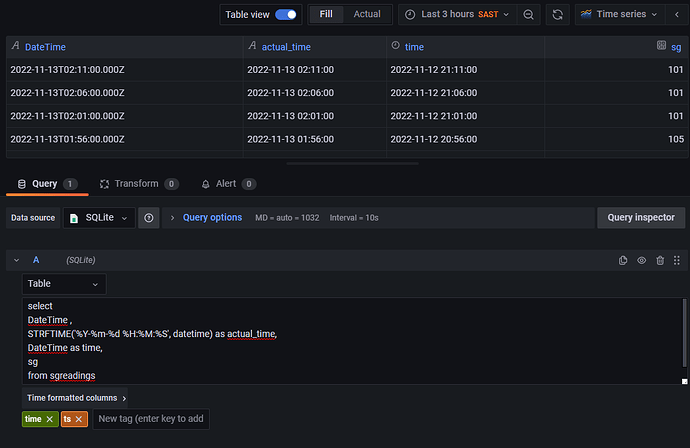
Task: Switch to the Alert tab
Action: coord(228,184)
